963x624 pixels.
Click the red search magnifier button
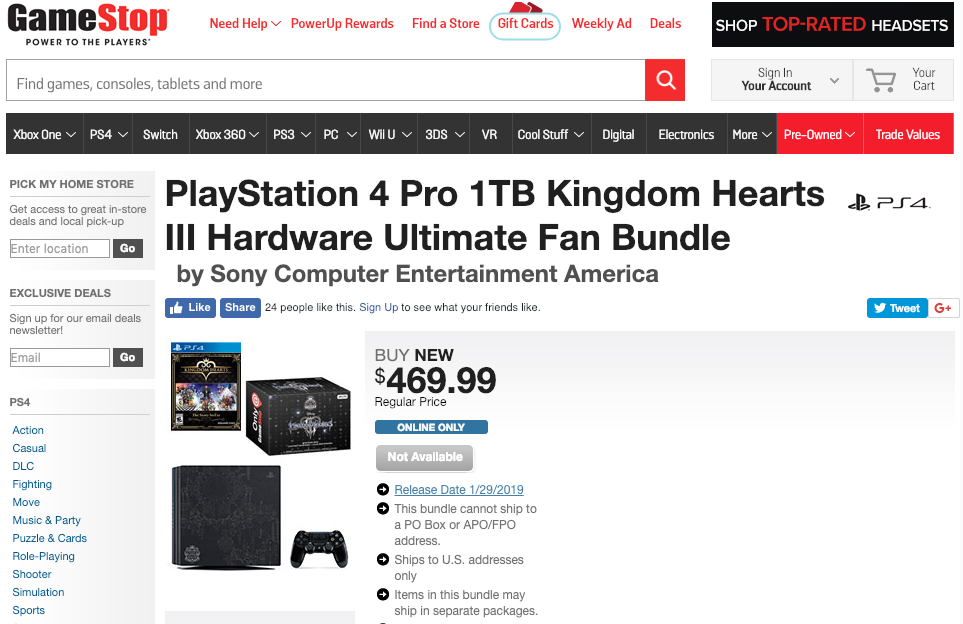tap(665, 80)
